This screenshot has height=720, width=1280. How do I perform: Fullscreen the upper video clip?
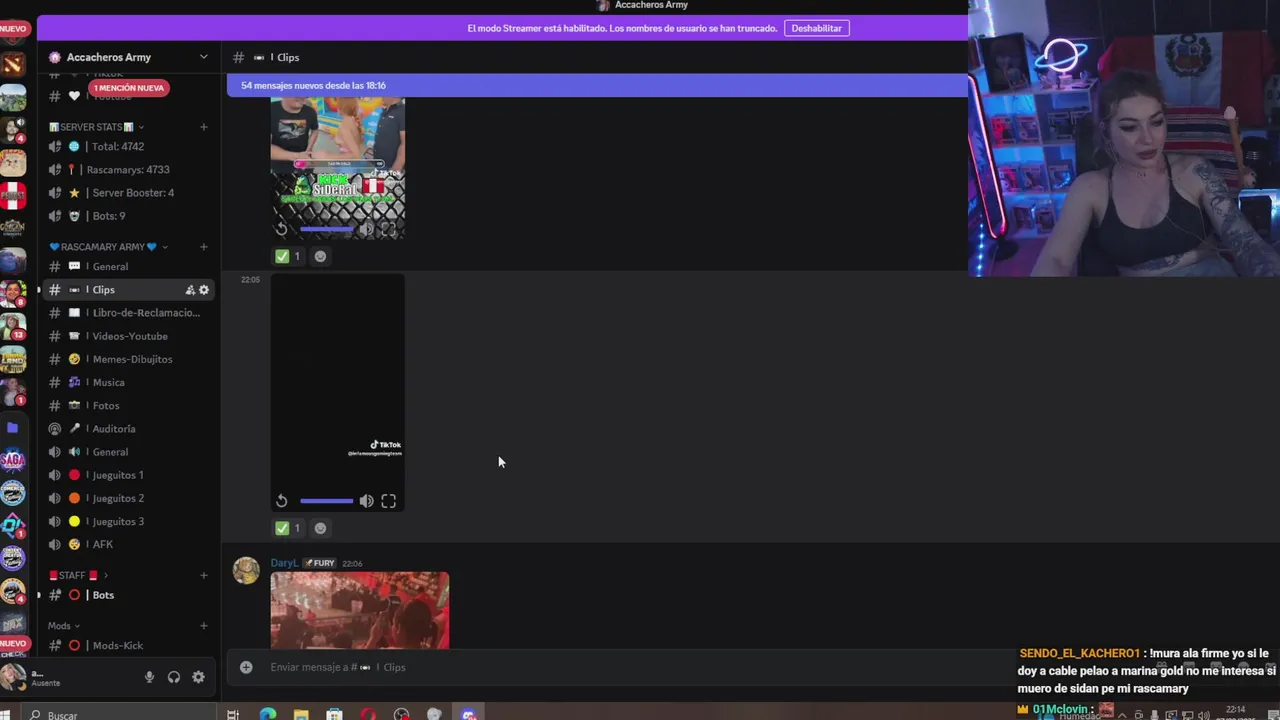point(389,229)
